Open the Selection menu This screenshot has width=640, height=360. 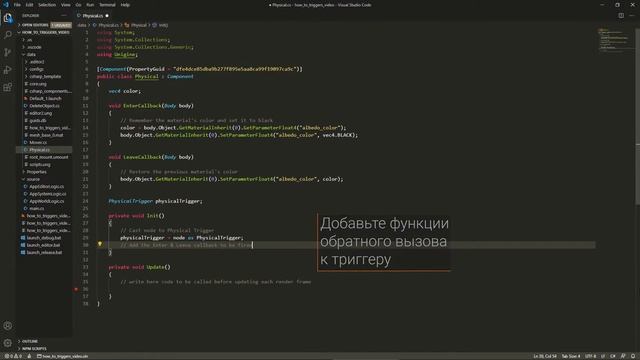point(47,5)
